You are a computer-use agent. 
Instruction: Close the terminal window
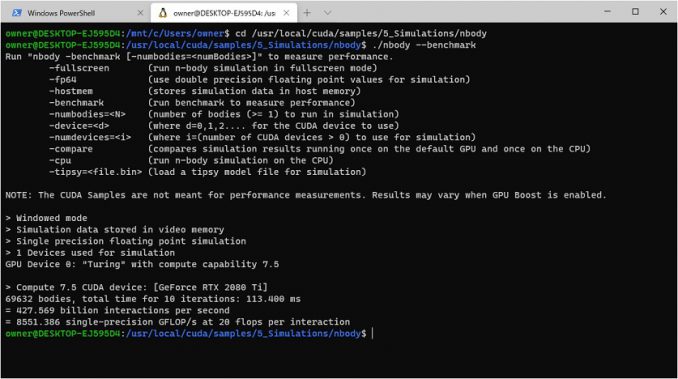click(x=663, y=12)
